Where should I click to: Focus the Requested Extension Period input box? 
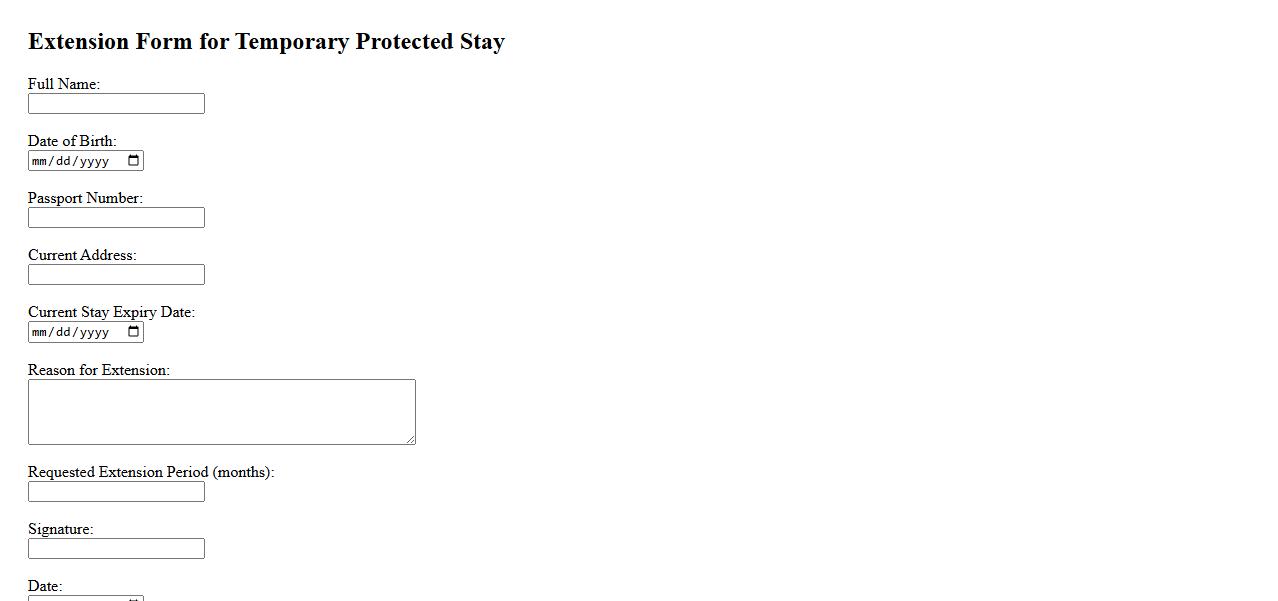tap(116, 492)
